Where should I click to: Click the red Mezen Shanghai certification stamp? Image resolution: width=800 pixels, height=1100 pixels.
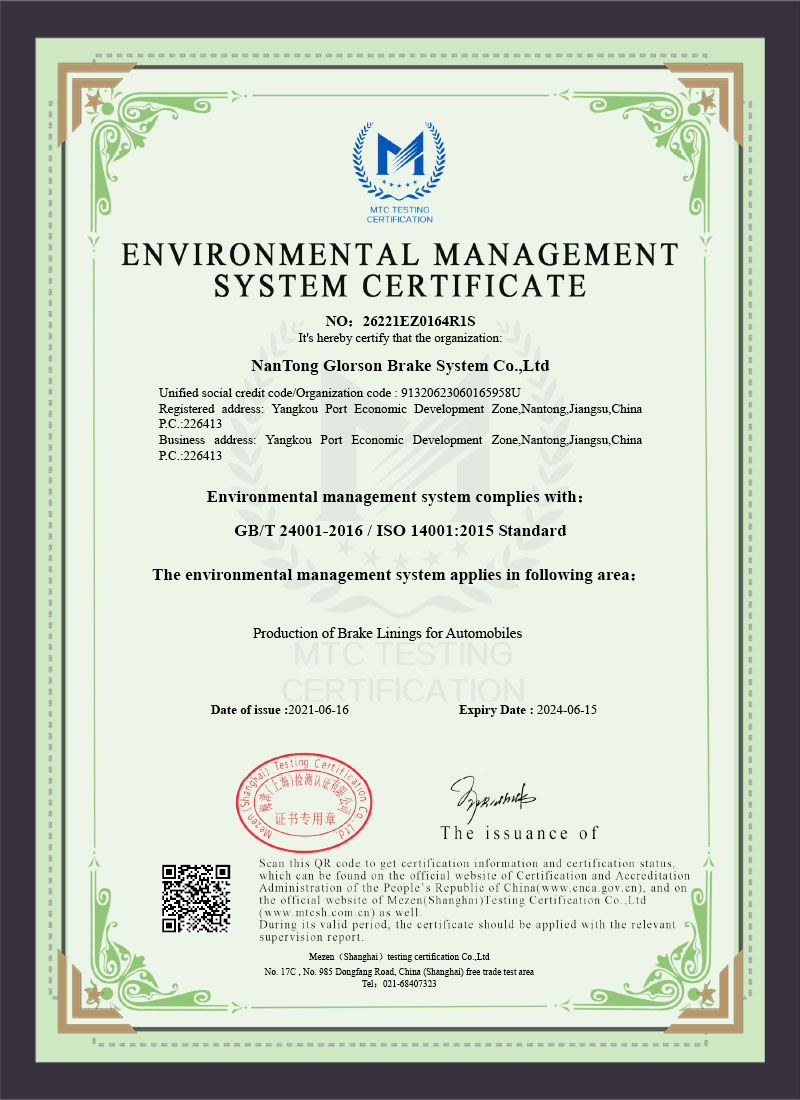click(x=304, y=804)
